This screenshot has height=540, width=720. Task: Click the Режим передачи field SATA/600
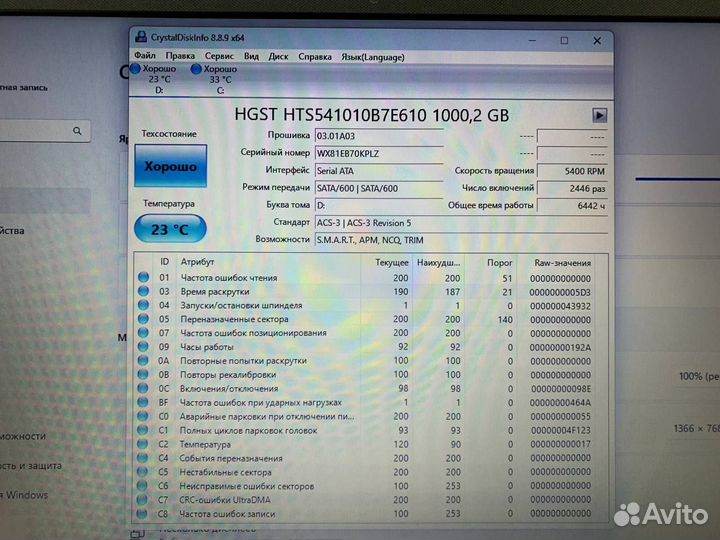coord(379,188)
